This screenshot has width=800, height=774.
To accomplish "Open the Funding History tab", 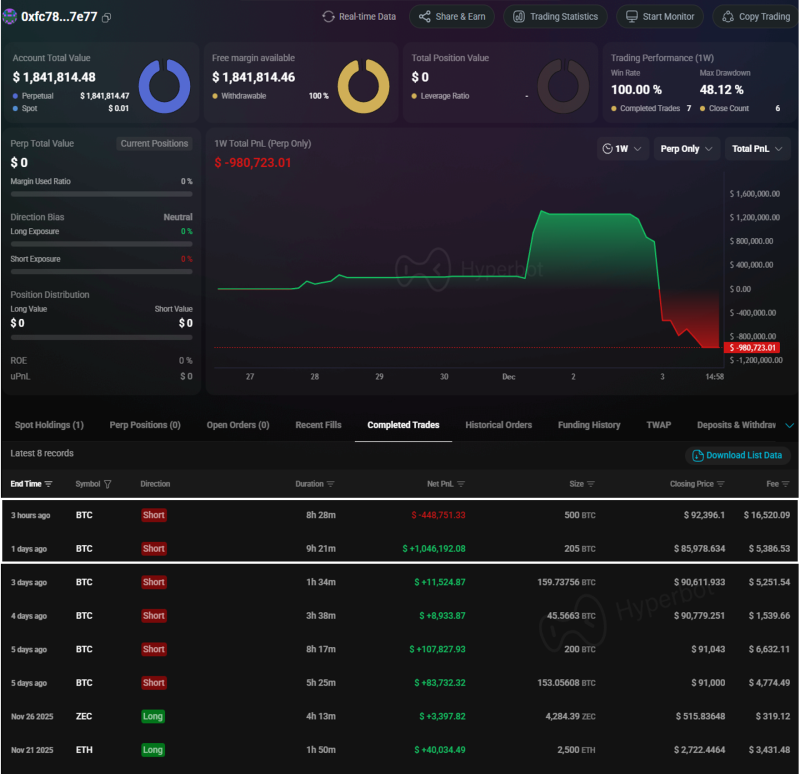I will pyautogui.click(x=589, y=424).
